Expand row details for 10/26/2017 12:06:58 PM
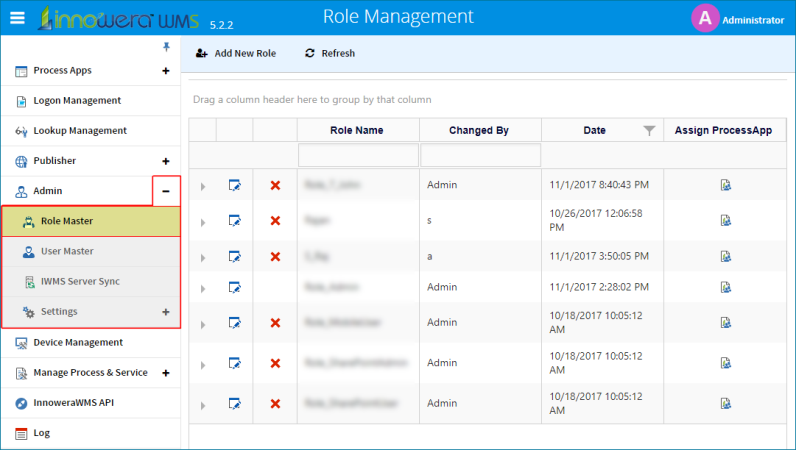Screen dimensions: 796x450 pyautogui.click(x=203, y=222)
